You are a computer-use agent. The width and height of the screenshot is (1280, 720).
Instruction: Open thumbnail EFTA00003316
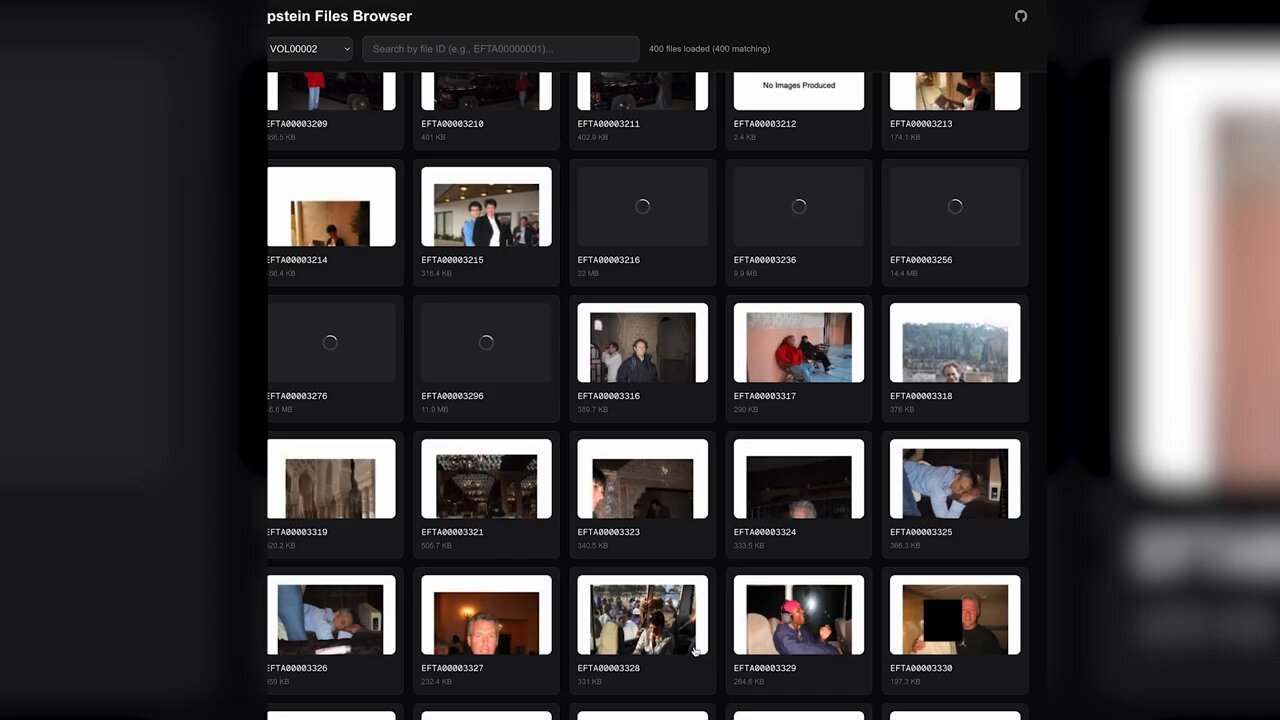point(642,342)
